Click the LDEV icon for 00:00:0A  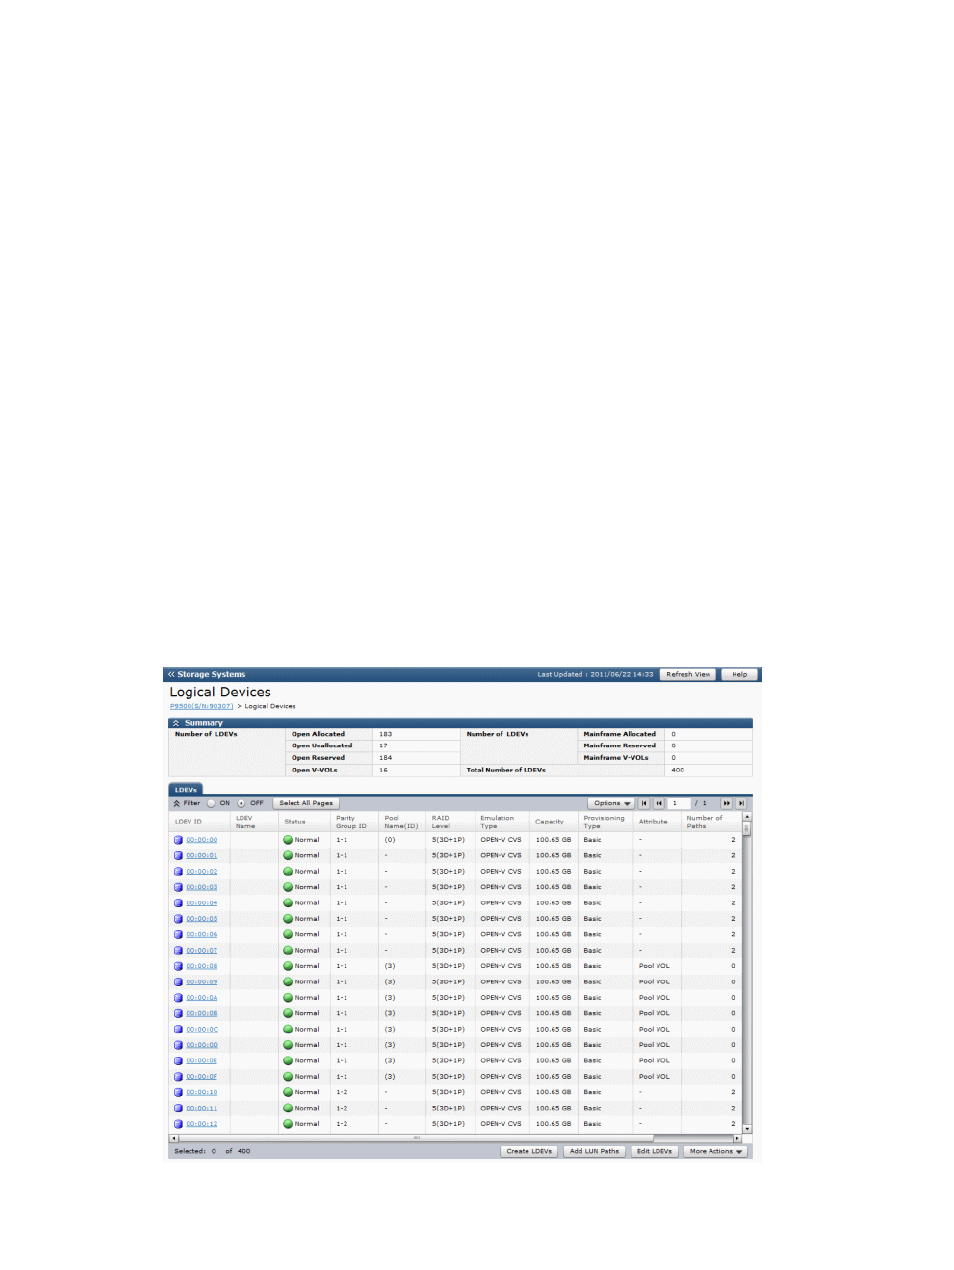click(x=178, y=998)
